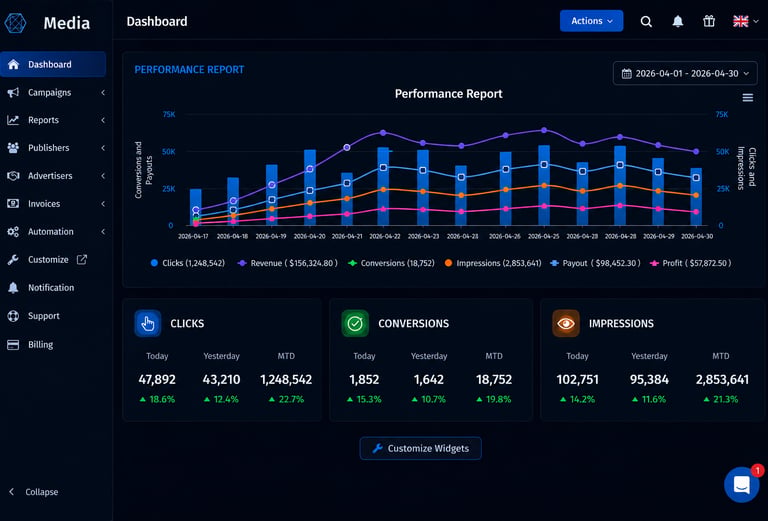The height and width of the screenshot is (521, 768).
Task: Click Conversions Today value 1,852
Action: coord(364,379)
